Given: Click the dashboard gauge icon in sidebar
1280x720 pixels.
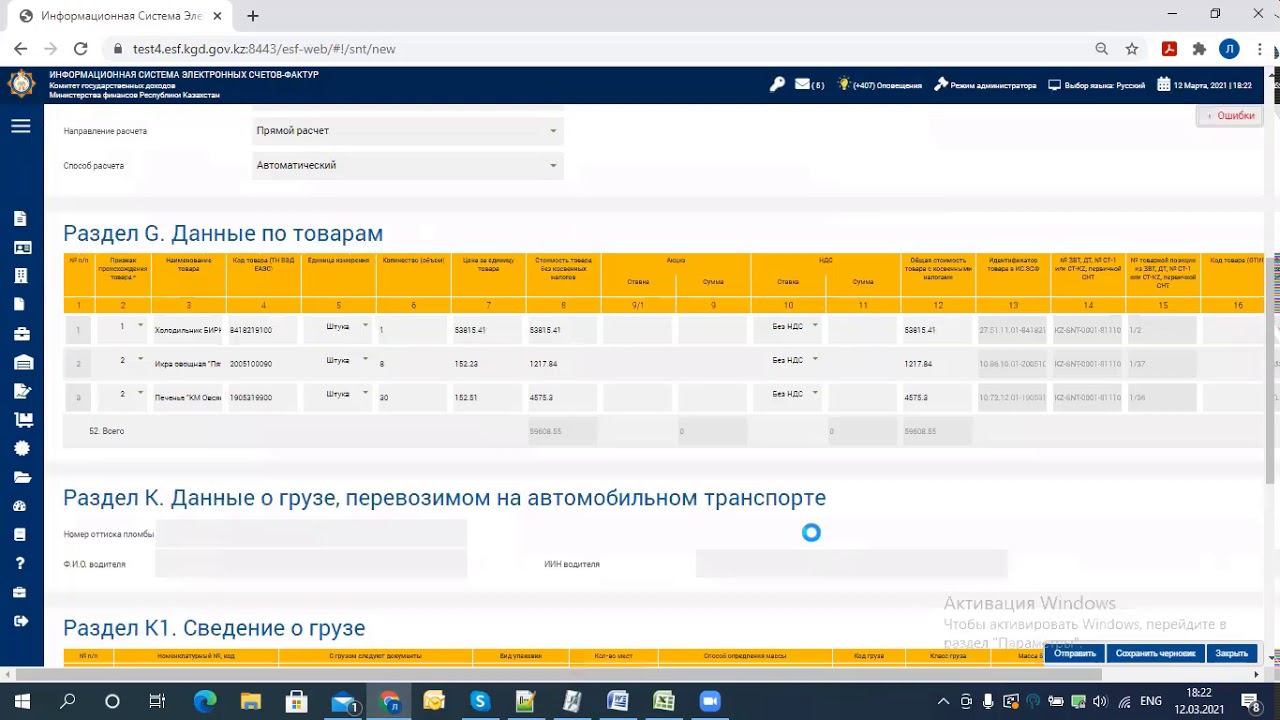Looking at the screenshot, I should [x=21, y=506].
